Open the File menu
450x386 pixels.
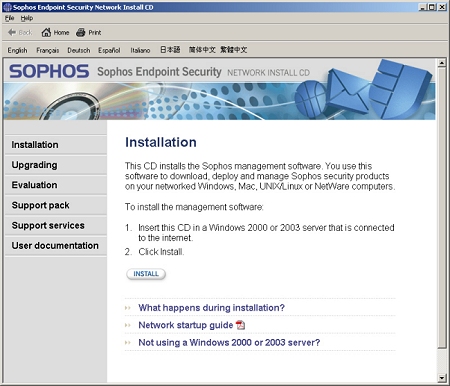pos(9,18)
